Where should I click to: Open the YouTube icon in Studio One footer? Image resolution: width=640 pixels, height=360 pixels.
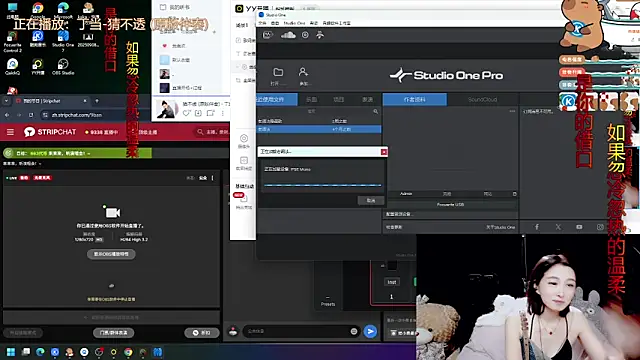(579, 227)
